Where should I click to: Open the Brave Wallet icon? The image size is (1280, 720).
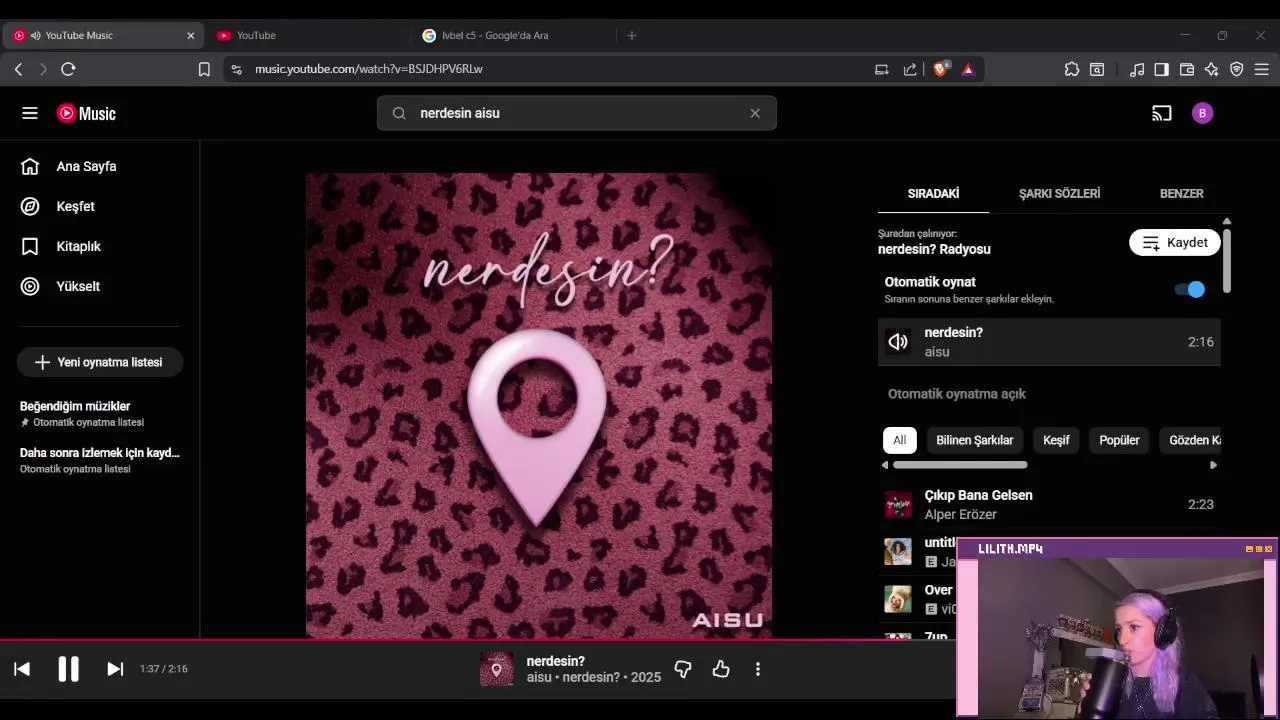(1187, 69)
